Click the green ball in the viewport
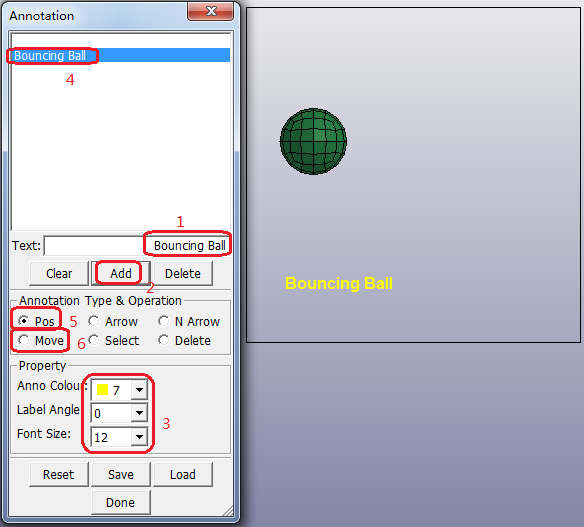 pyautogui.click(x=313, y=141)
